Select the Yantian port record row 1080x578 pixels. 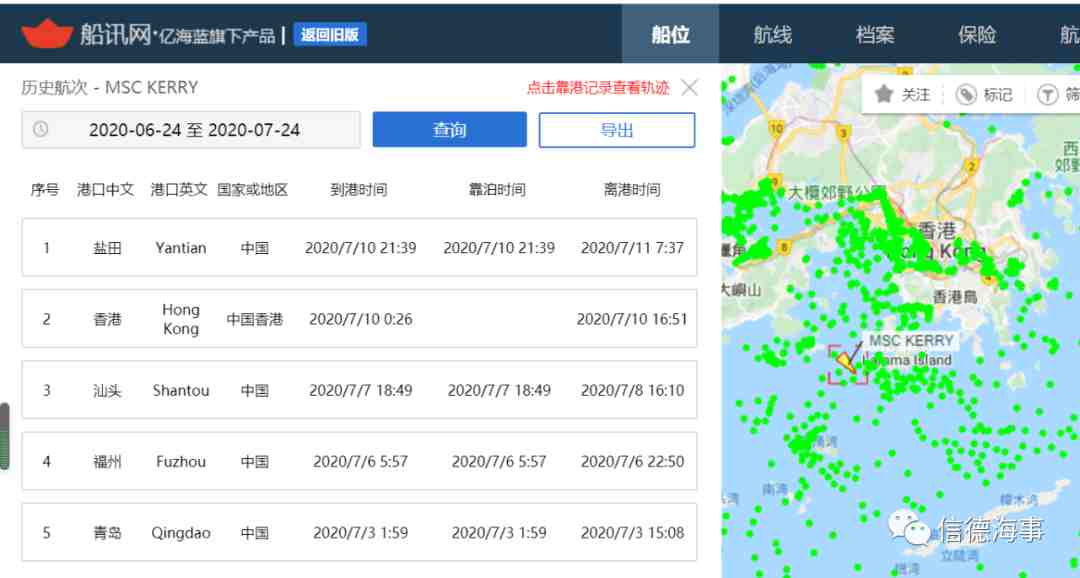359,247
